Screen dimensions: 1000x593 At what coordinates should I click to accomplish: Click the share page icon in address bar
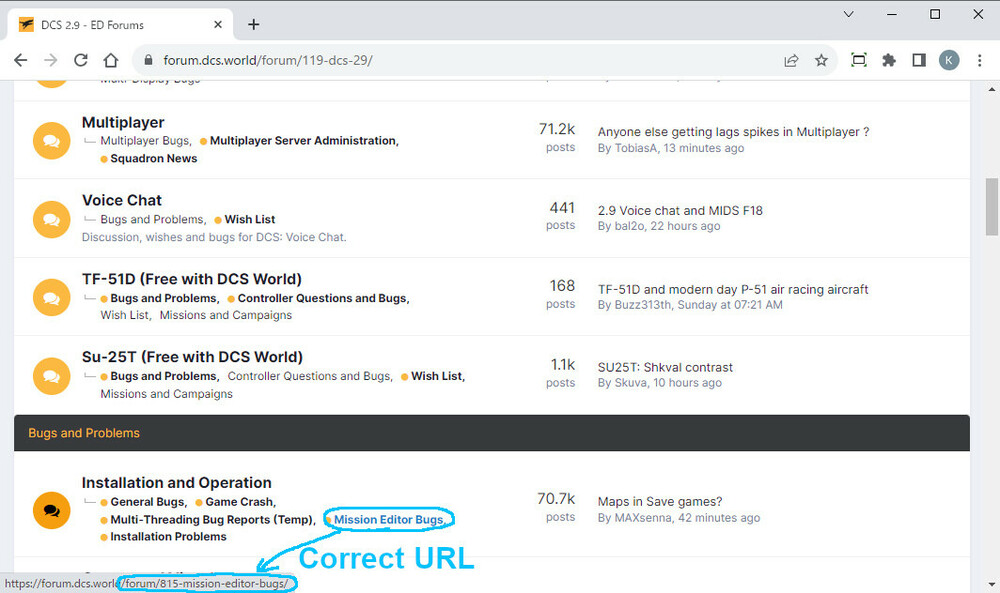pyautogui.click(x=791, y=60)
